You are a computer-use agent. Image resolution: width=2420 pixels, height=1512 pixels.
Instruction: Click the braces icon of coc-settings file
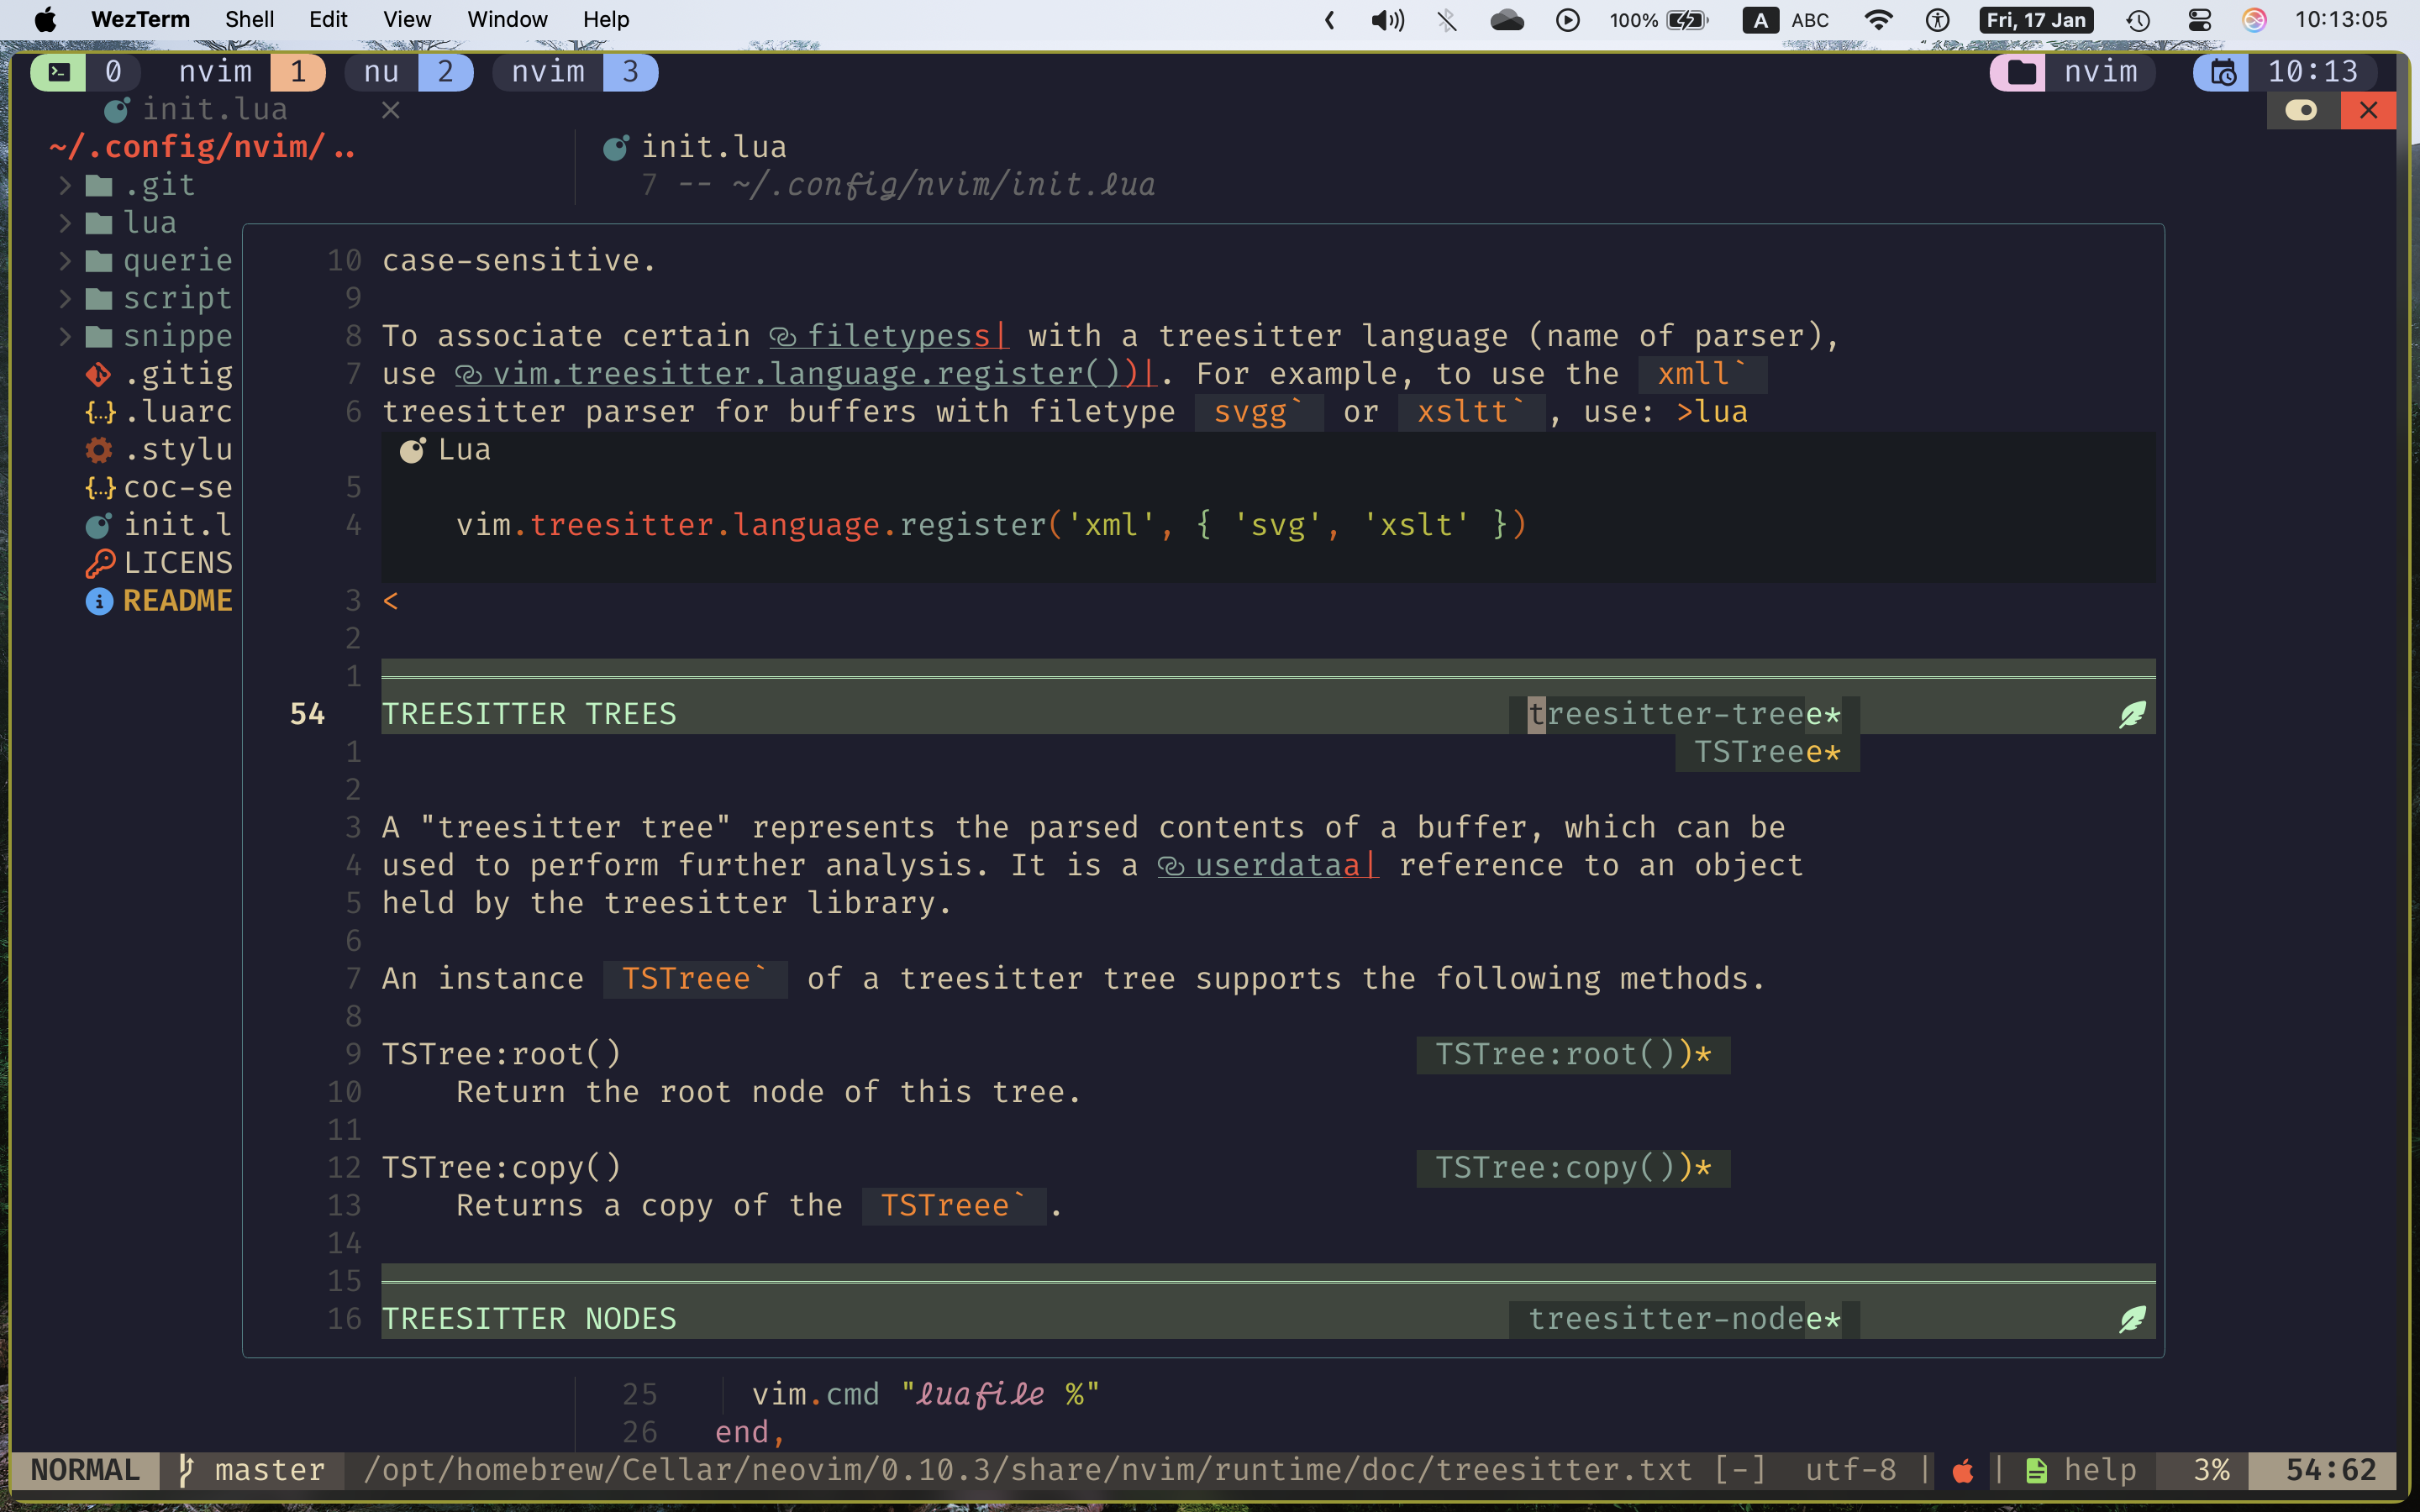[x=100, y=488]
